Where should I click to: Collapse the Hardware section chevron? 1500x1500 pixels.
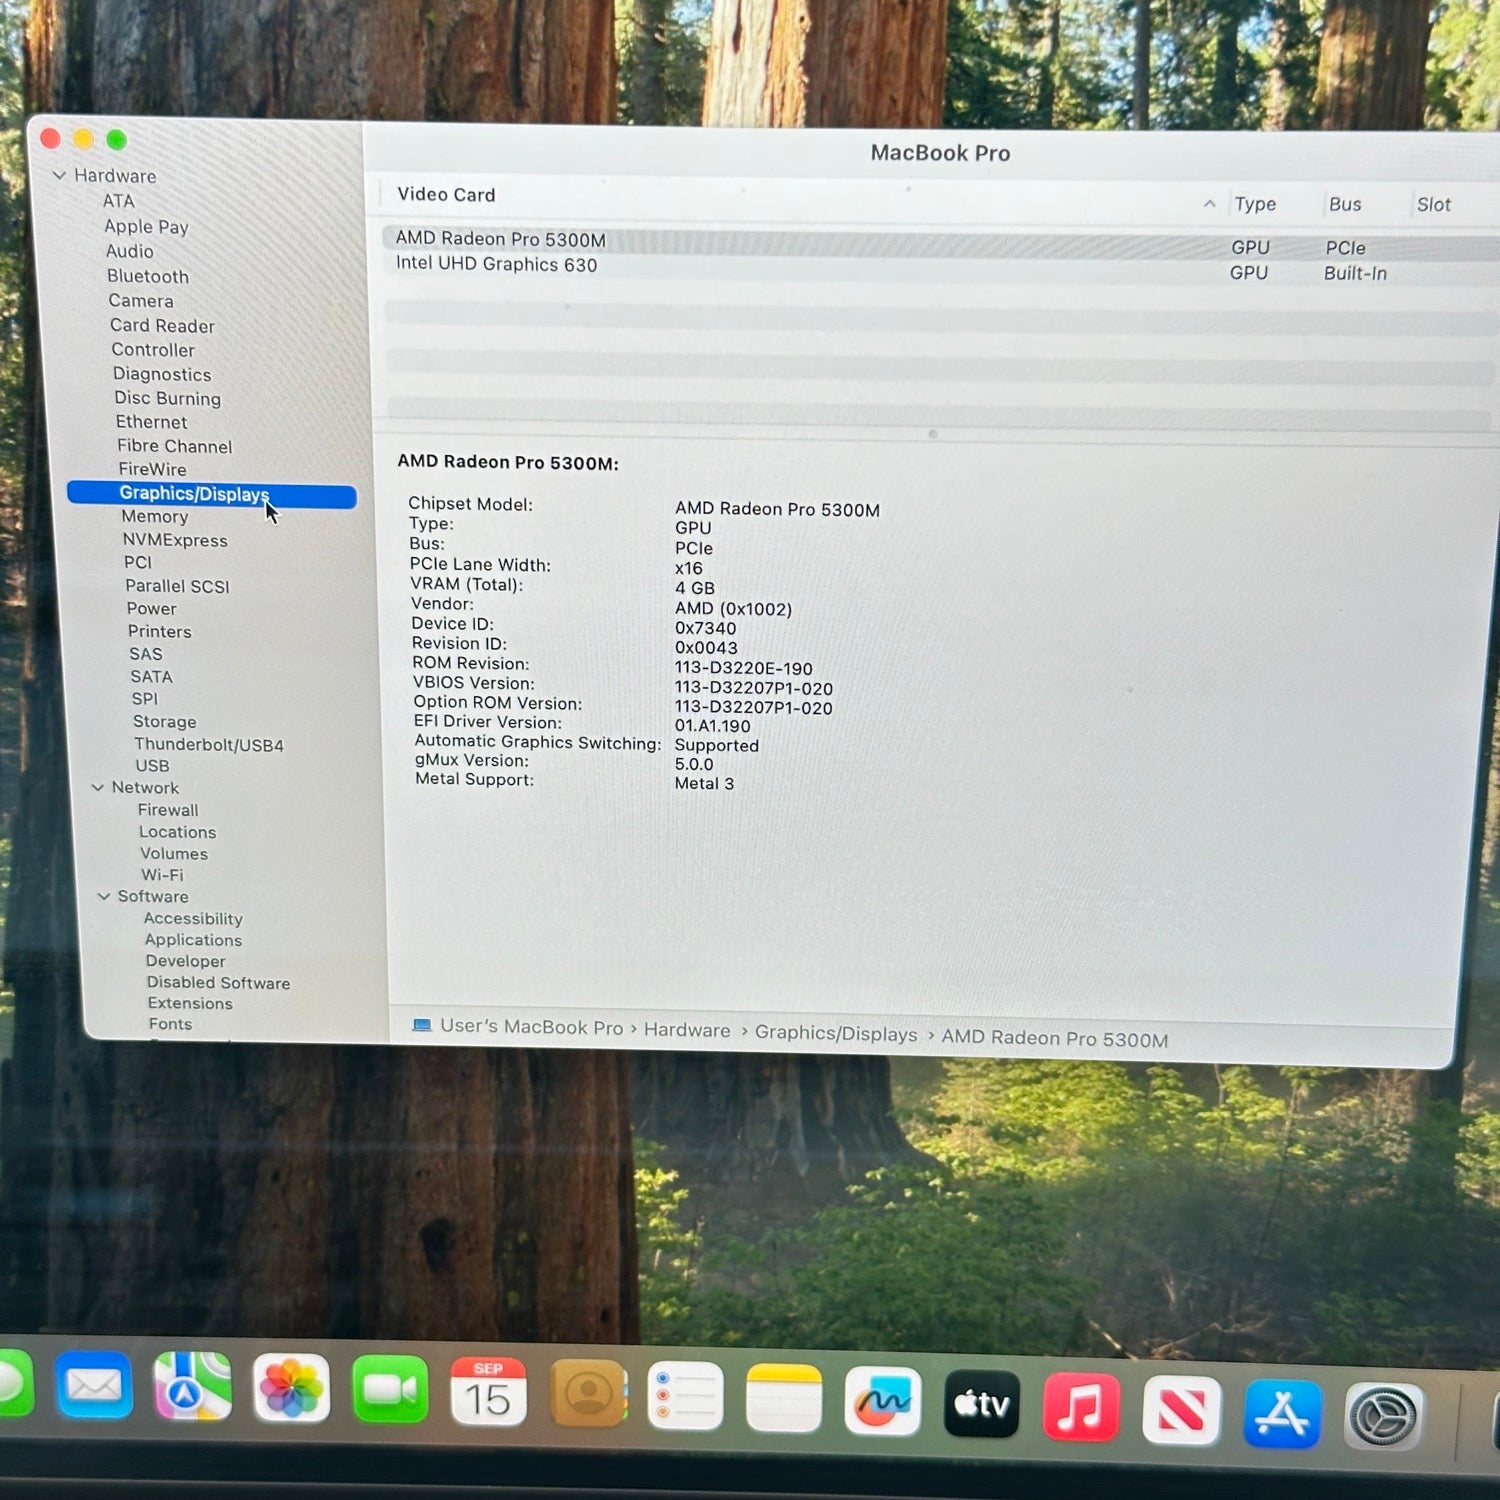pyautogui.click(x=60, y=176)
